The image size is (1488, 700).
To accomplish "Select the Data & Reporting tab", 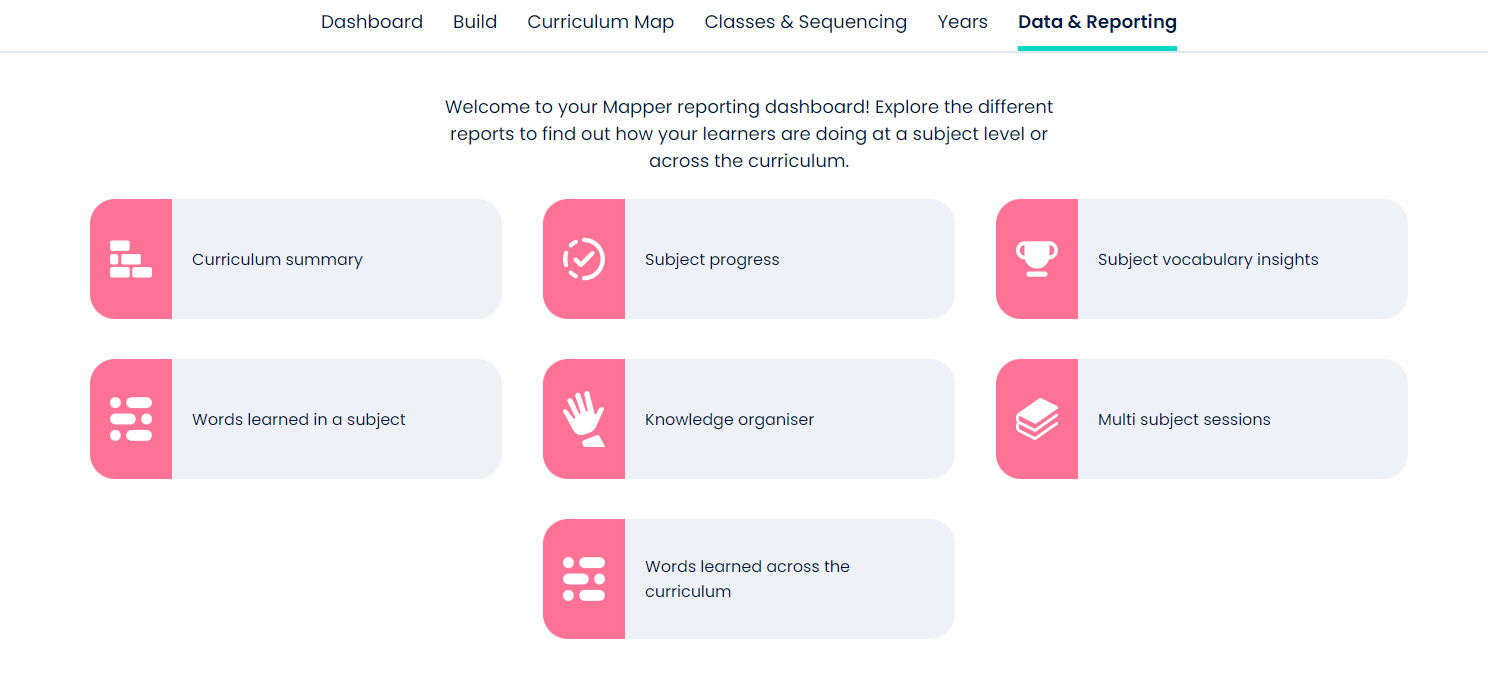I will coord(1097,22).
